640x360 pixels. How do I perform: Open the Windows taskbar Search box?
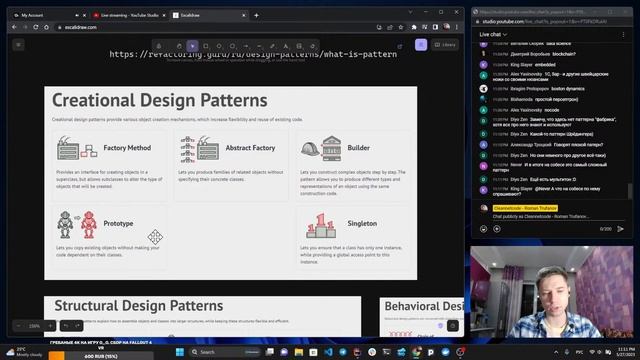point(224,352)
